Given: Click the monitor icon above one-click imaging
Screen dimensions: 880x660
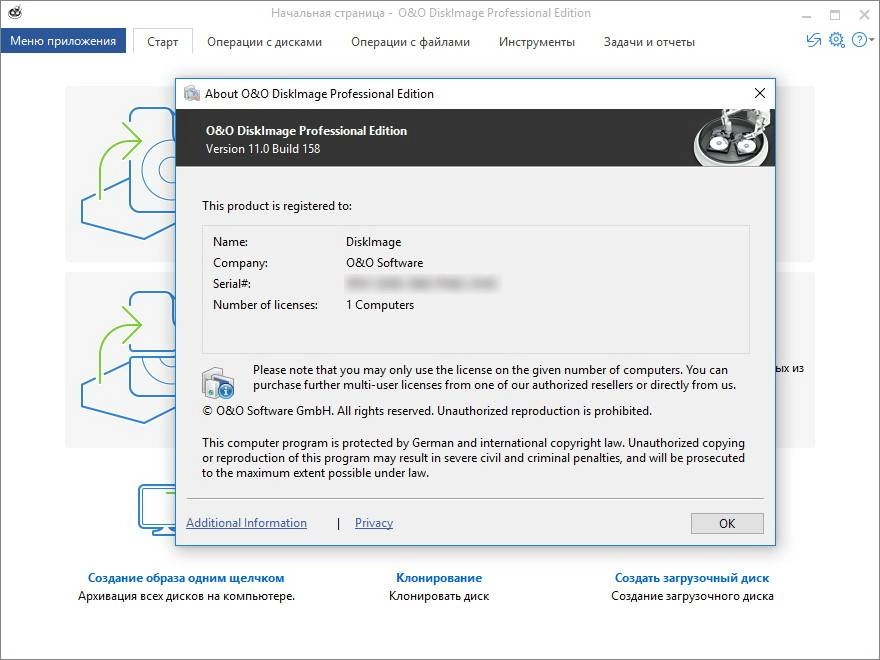Looking at the screenshot, I should tap(157, 510).
